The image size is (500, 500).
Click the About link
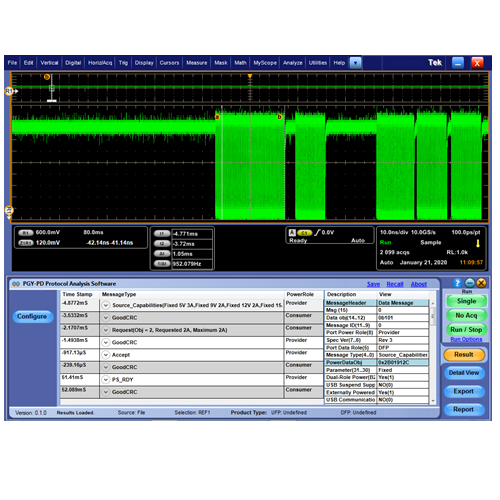(x=419, y=284)
